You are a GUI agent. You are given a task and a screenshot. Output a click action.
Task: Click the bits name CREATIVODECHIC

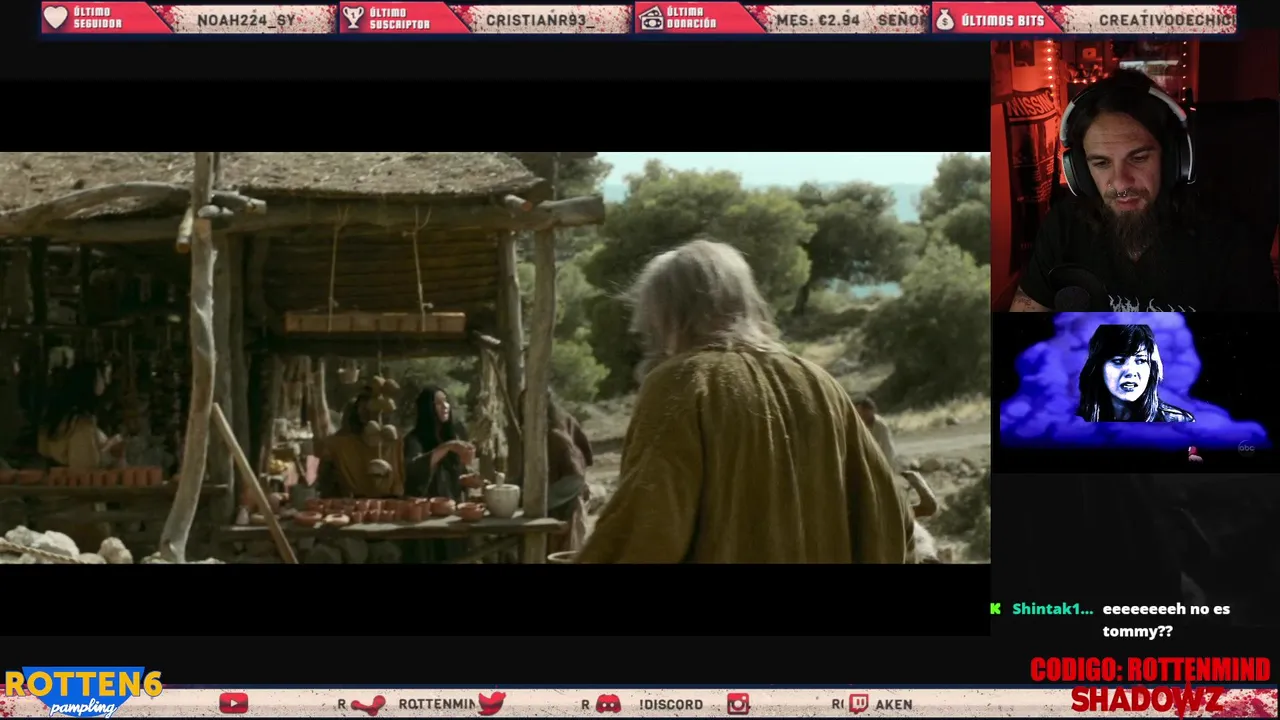click(1167, 20)
